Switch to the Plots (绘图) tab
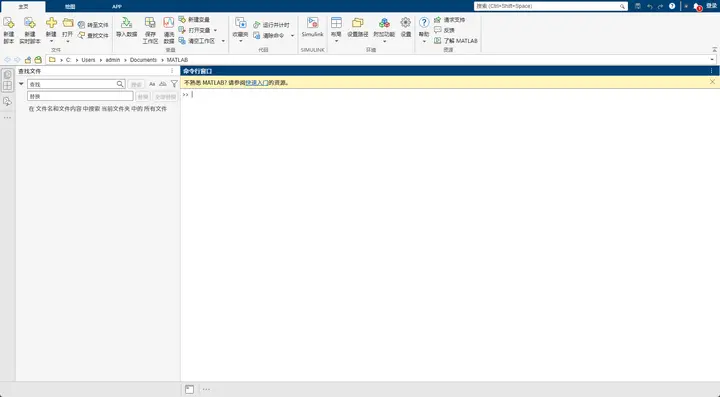This screenshot has width=720, height=397. pyautogui.click(x=70, y=6)
